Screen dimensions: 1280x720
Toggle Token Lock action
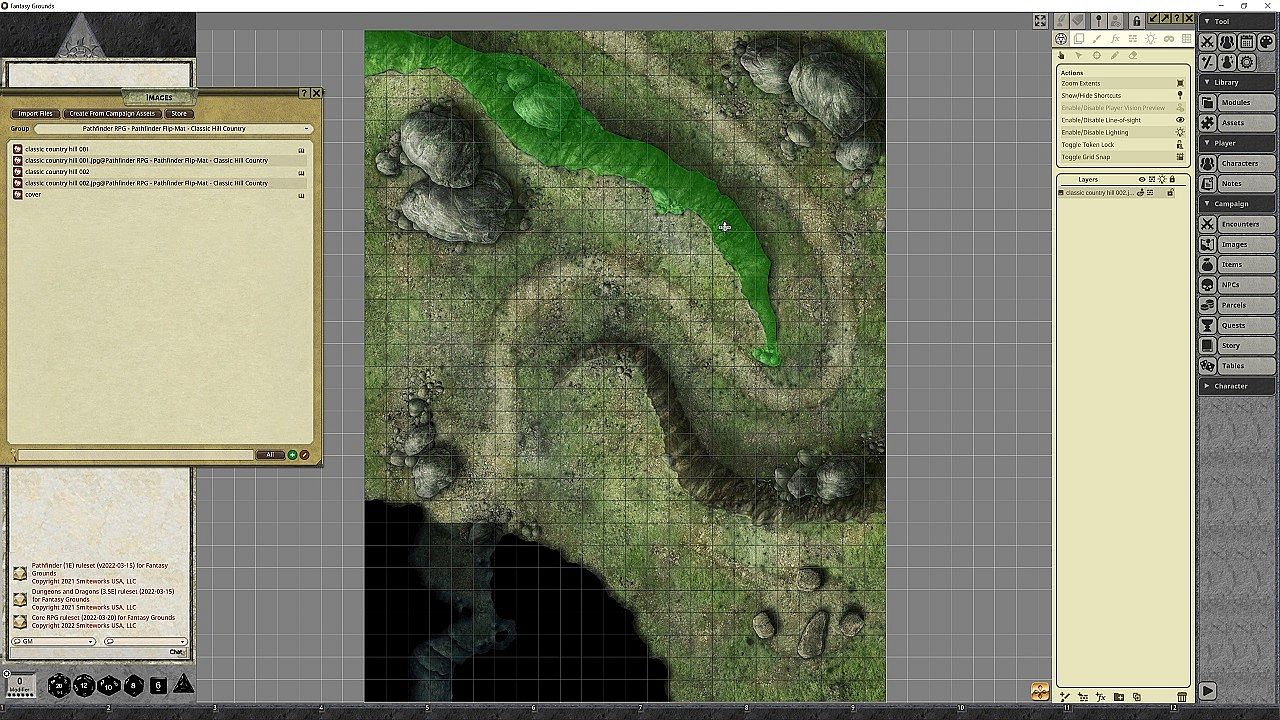[1123, 144]
